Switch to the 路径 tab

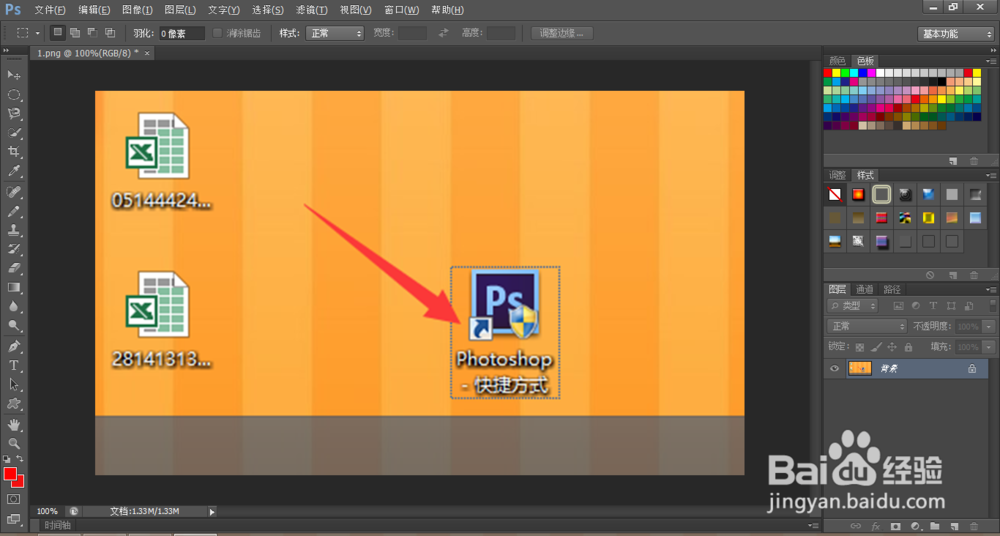[x=892, y=290]
